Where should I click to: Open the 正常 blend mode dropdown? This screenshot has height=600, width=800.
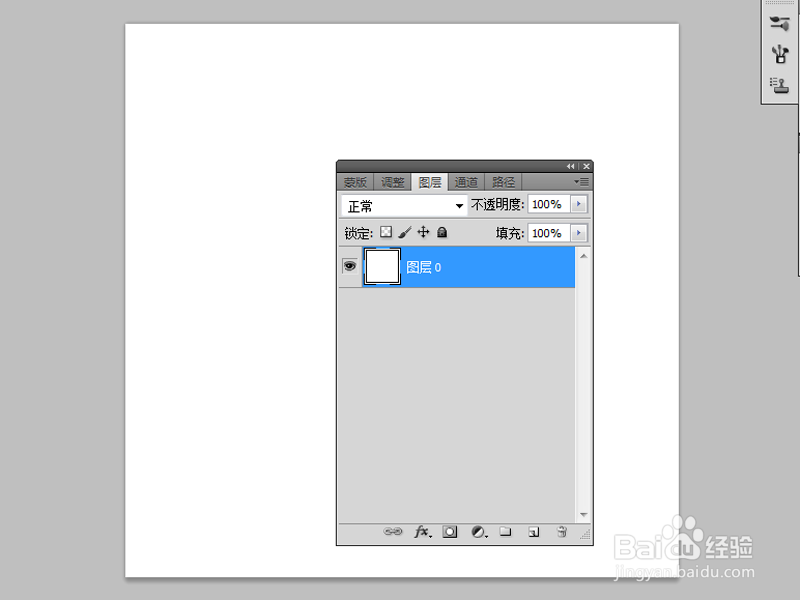pos(404,206)
